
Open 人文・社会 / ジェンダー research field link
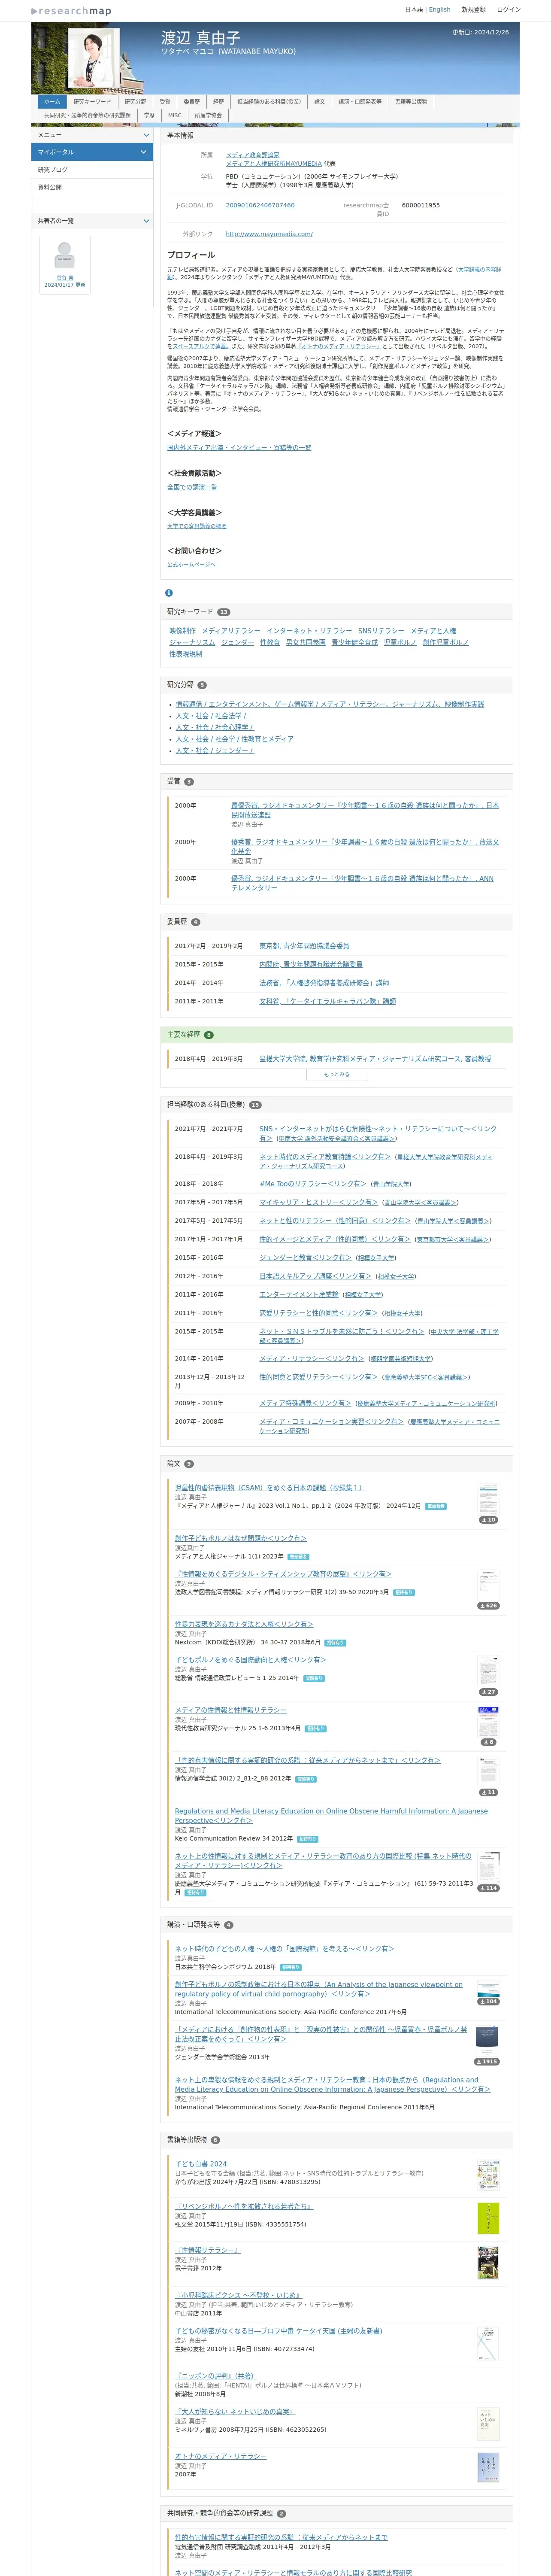[215, 751]
